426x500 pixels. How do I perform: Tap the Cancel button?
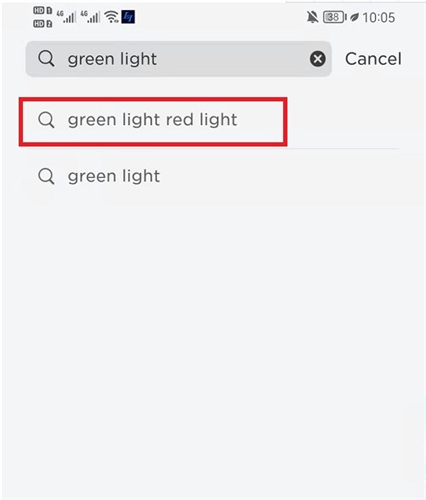click(373, 59)
